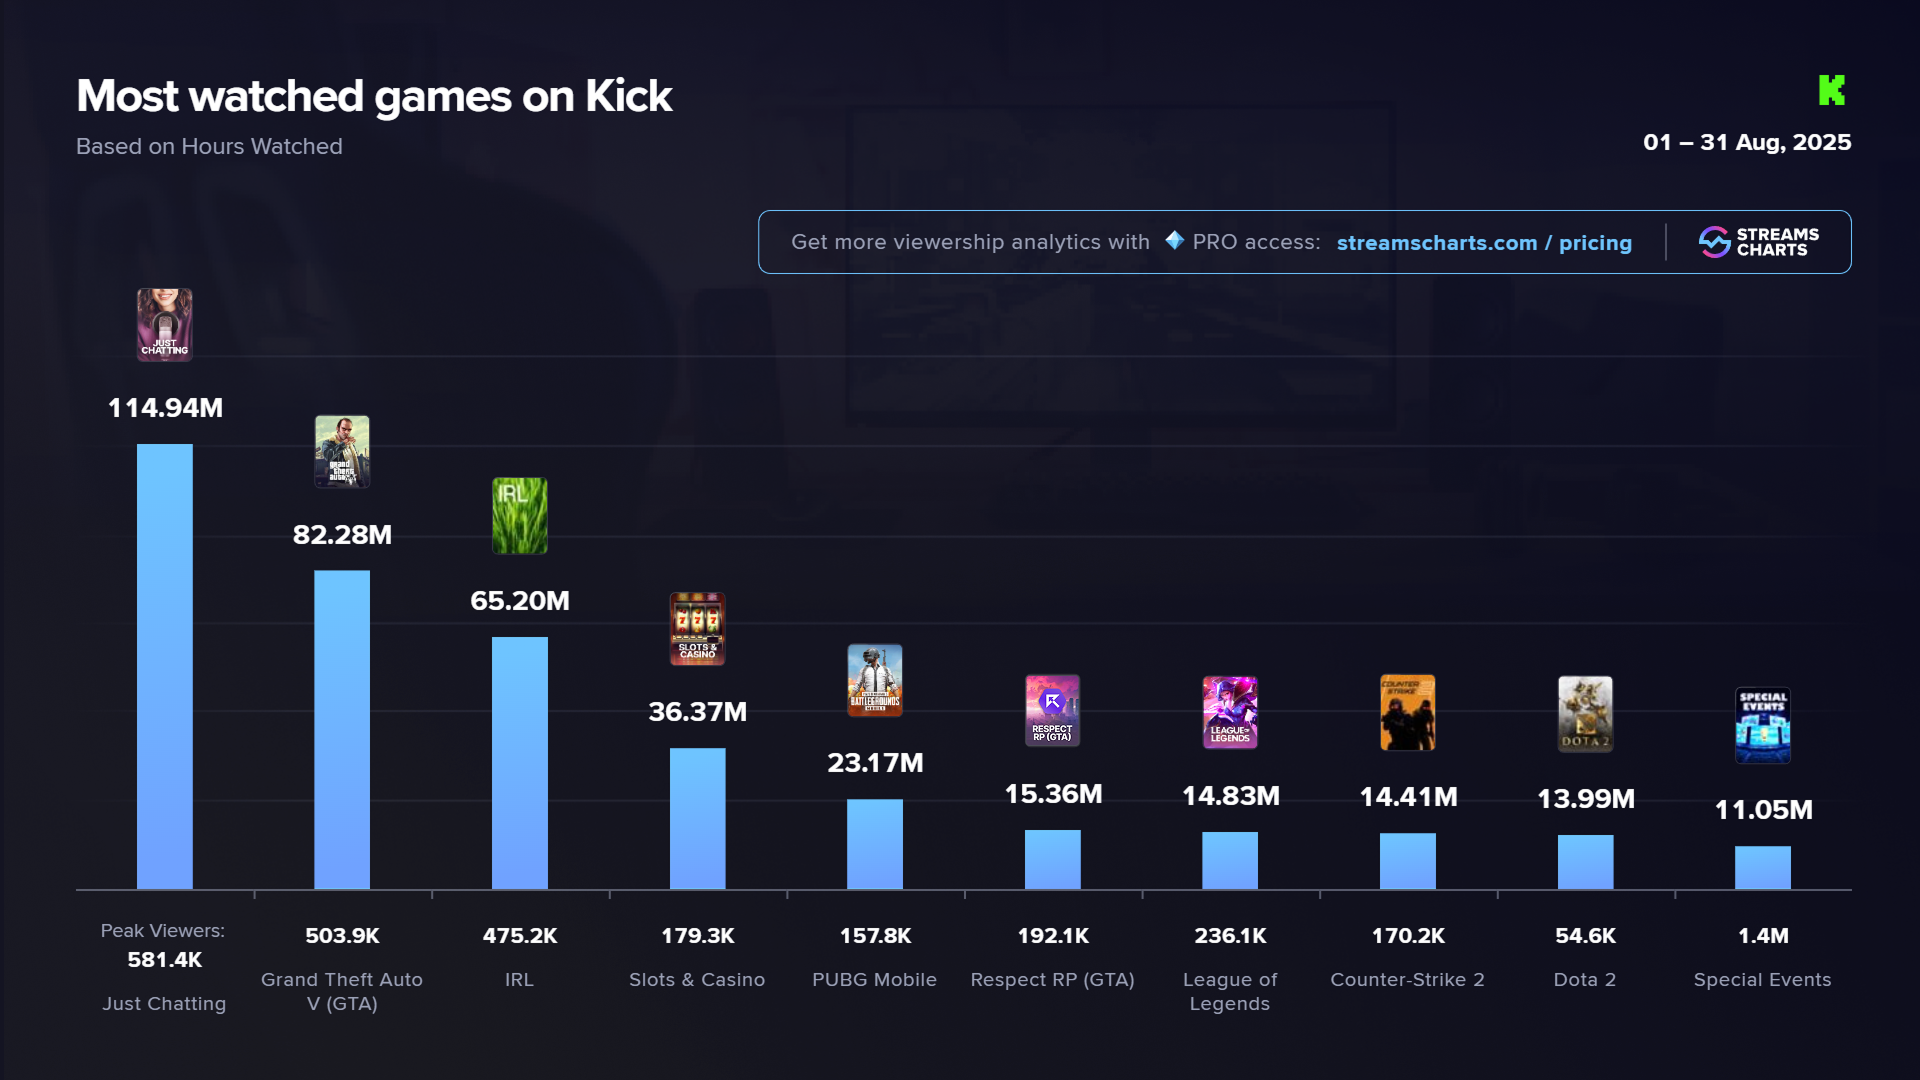Select the Grand Theft Auto V bar
The image size is (1920, 1080).
click(x=342, y=729)
